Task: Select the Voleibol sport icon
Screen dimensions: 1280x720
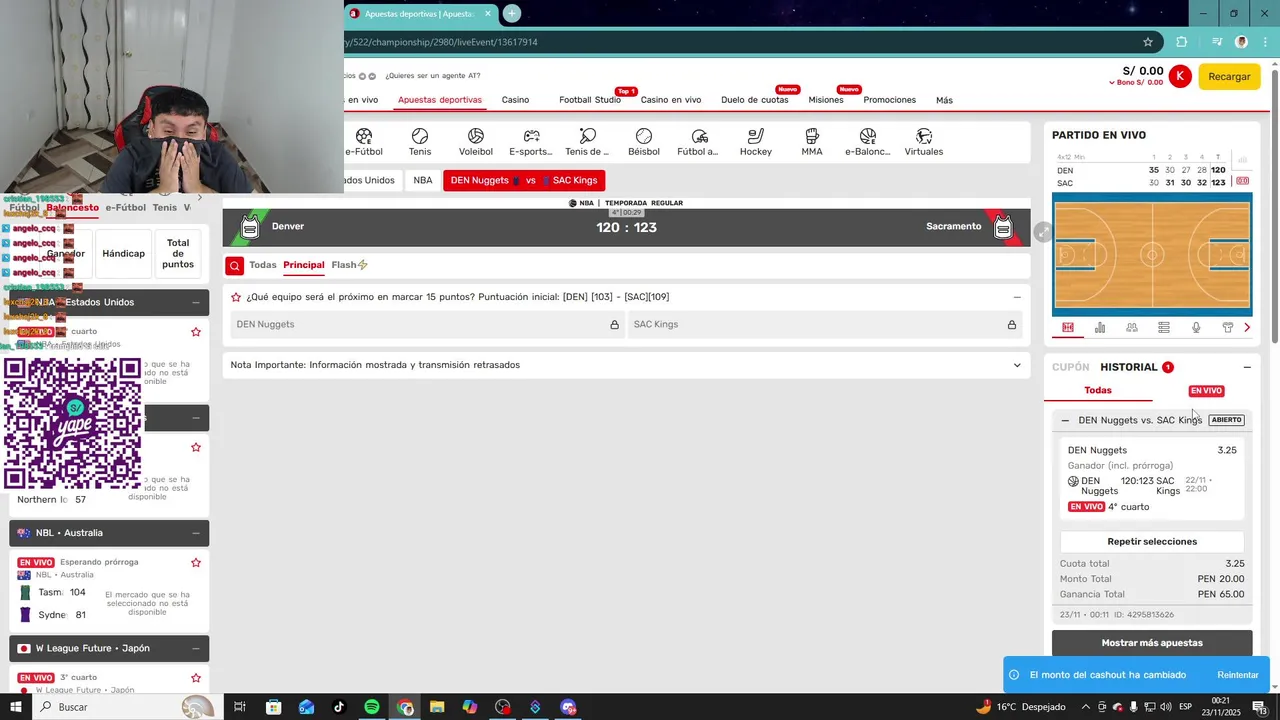Action: click(476, 136)
